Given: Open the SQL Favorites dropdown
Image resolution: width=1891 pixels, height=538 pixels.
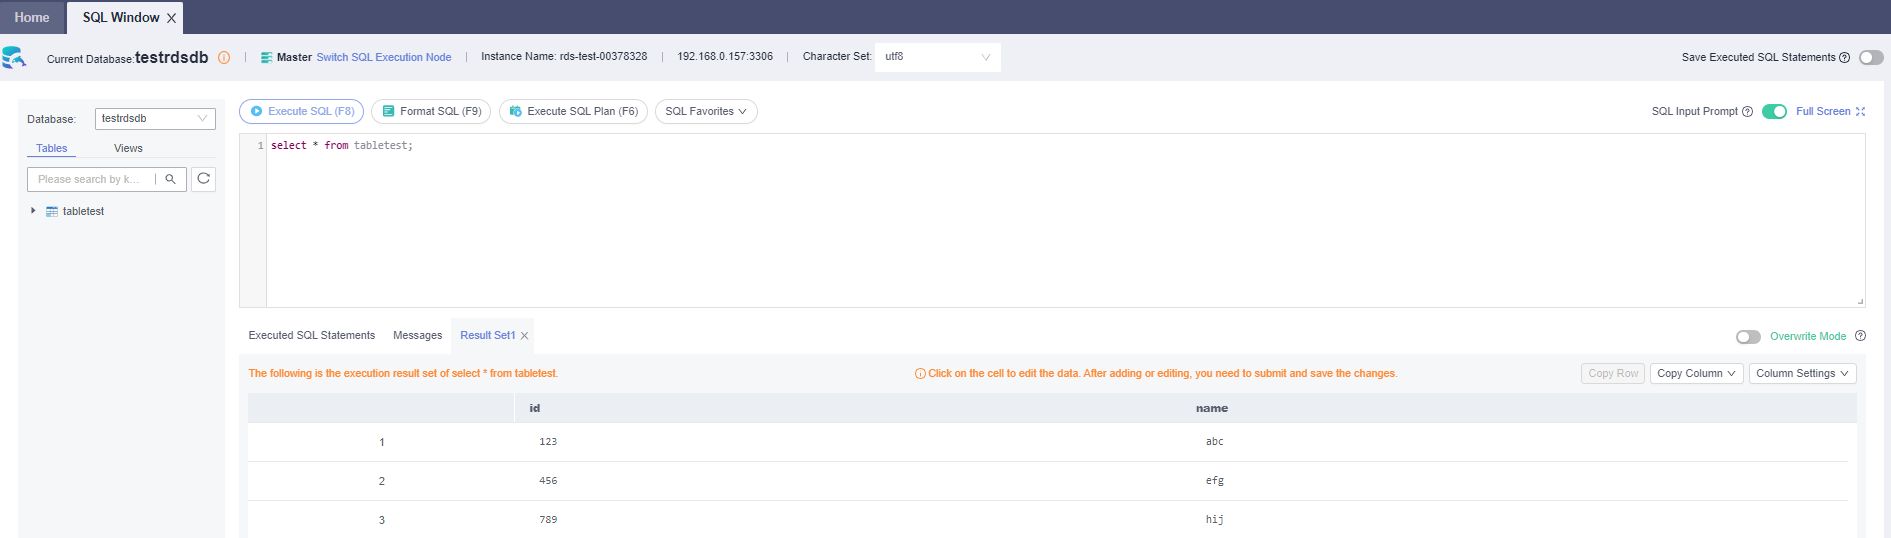Looking at the screenshot, I should pyautogui.click(x=706, y=112).
